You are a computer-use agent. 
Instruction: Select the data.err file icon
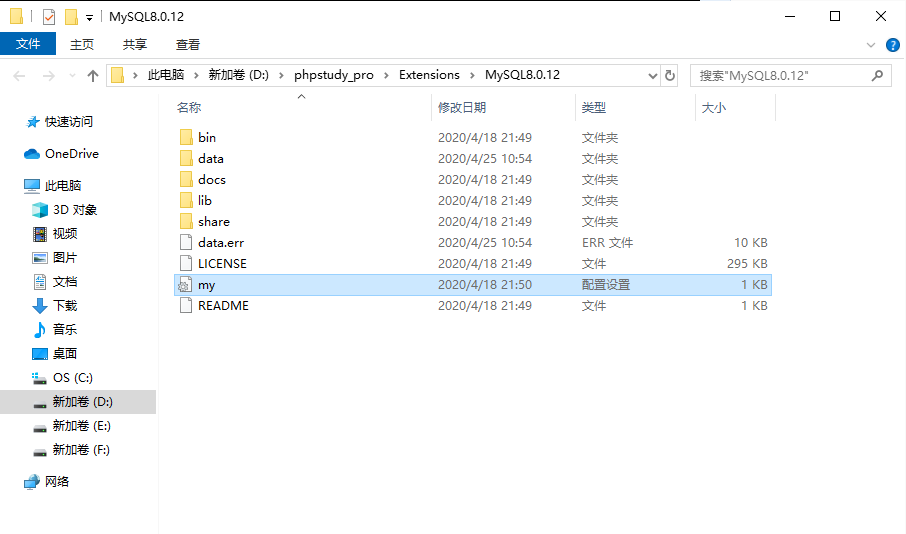point(185,243)
